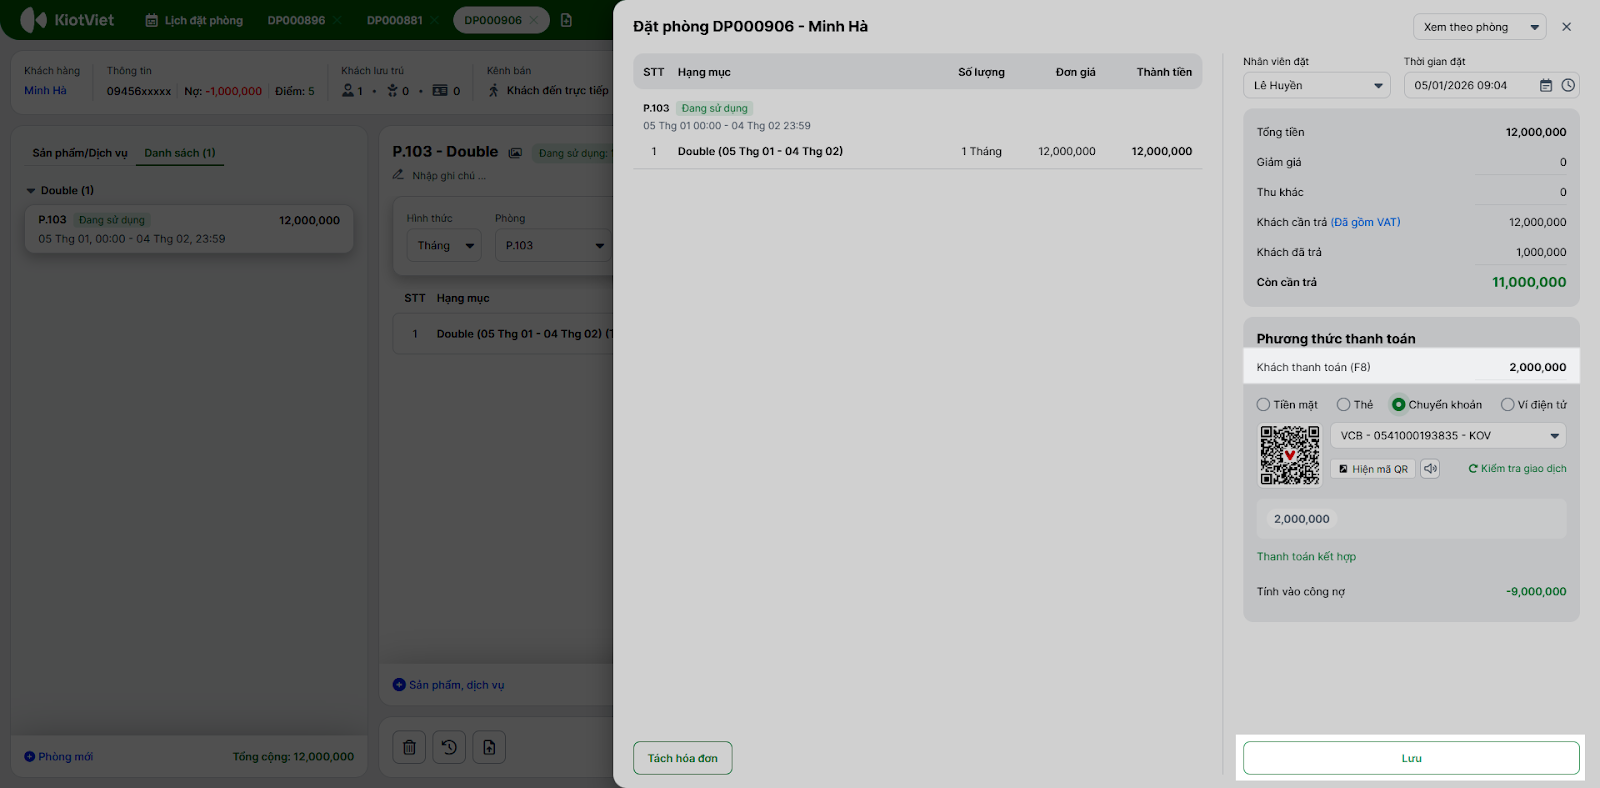This screenshot has width=1600, height=788.
Task: Click the clock time picker icon
Action: [x=1568, y=86]
